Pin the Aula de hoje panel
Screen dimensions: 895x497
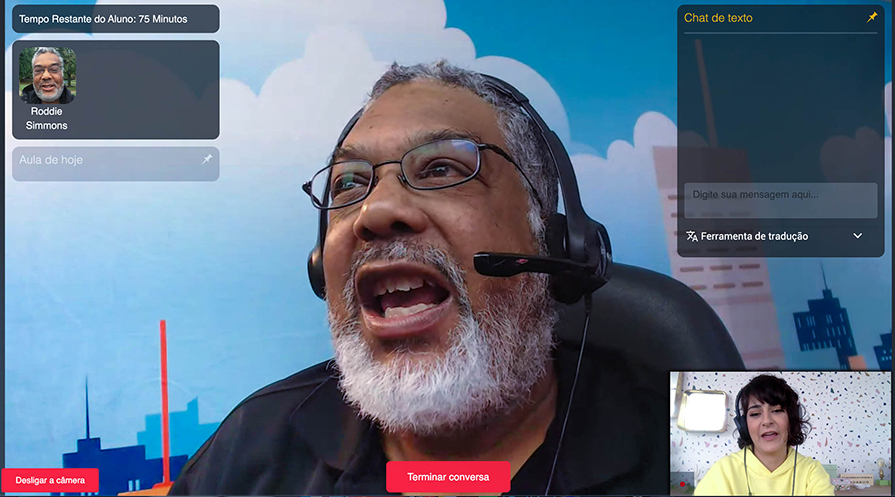207,159
